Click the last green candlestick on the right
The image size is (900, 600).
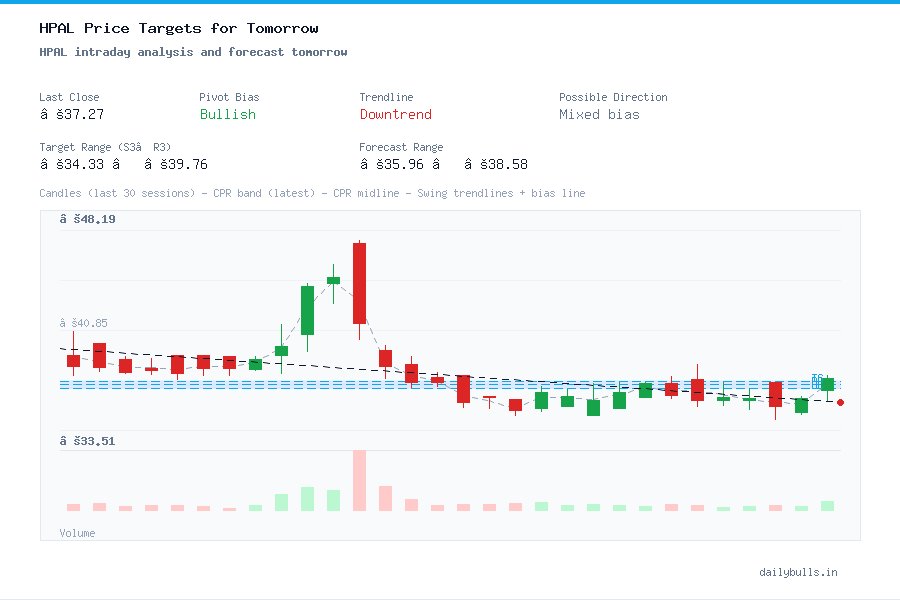827,385
